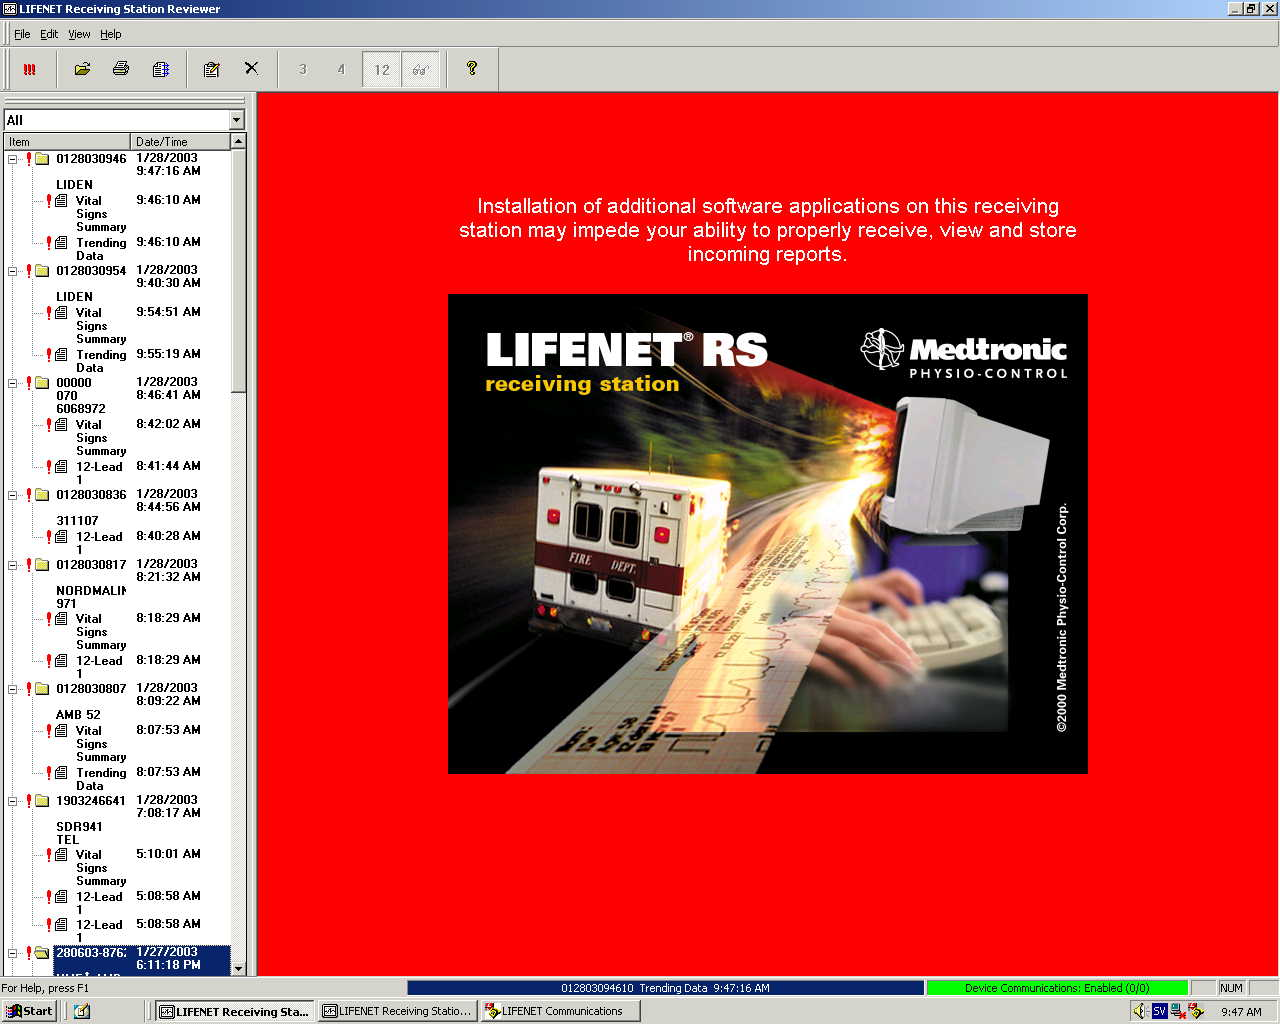Collapse the 0128030807 patient folder
The width and height of the screenshot is (1280, 1024).
[x=13, y=689]
